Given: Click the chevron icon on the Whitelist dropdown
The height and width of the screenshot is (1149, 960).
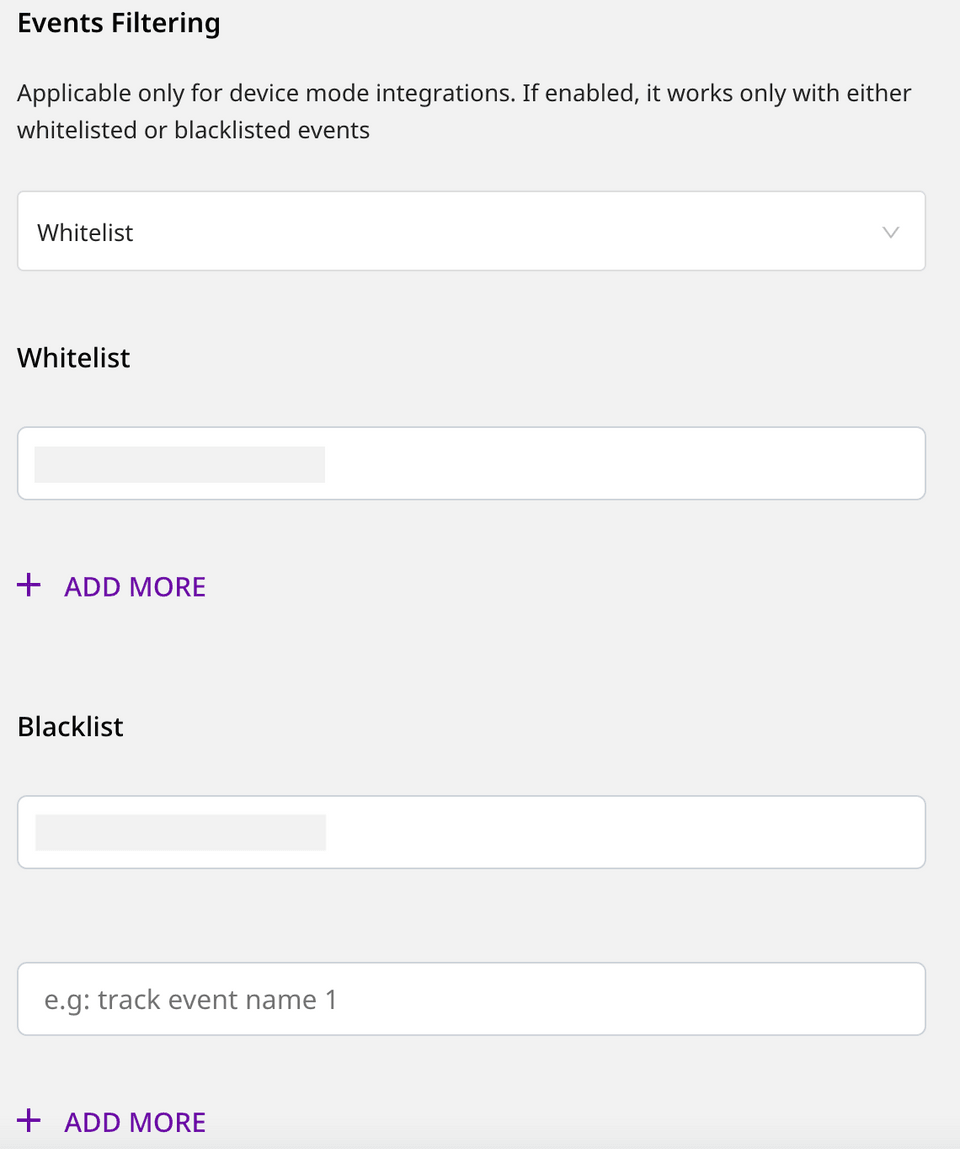Looking at the screenshot, I should click(890, 231).
